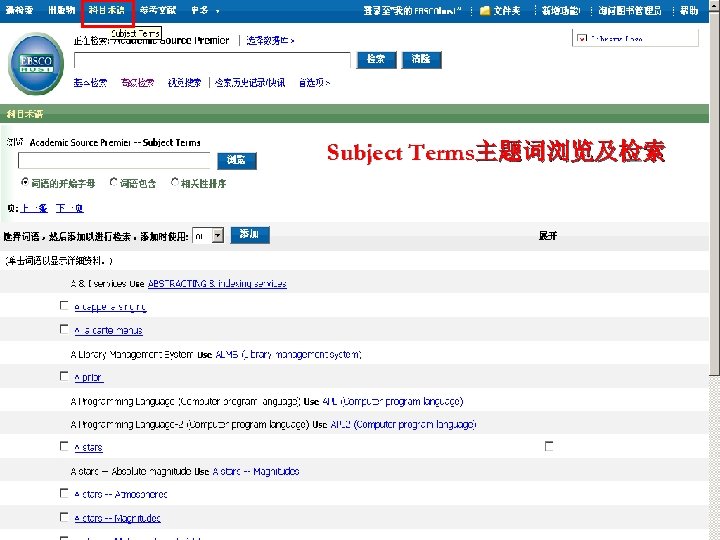Image resolution: width=720 pixels, height=540 pixels.
Task: Open APL2 (Computer program language) link
Action: (x=403, y=425)
